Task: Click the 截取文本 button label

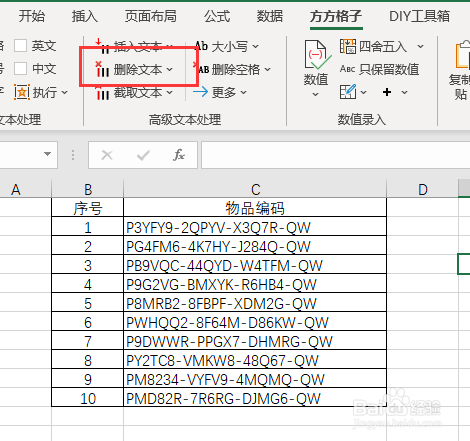Action: [x=138, y=92]
